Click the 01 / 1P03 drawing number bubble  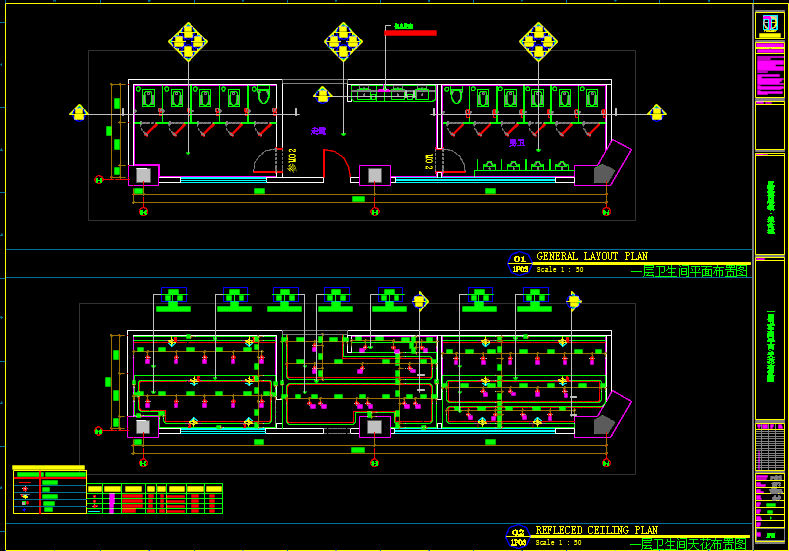[520, 263]
